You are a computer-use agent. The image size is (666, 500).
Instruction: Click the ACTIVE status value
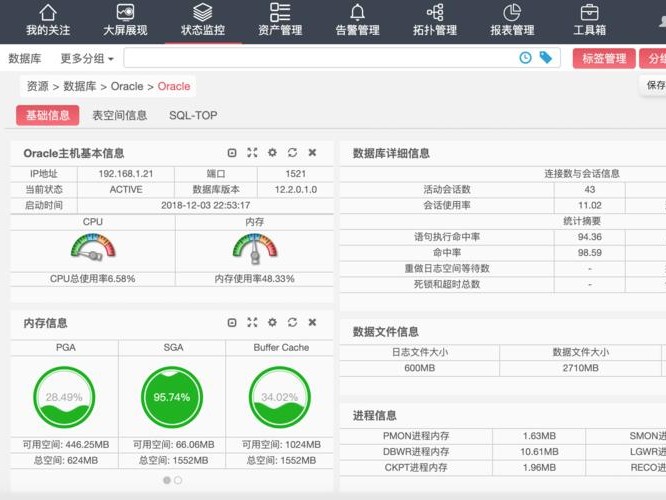pyautogui.click(x=126, y=189)
